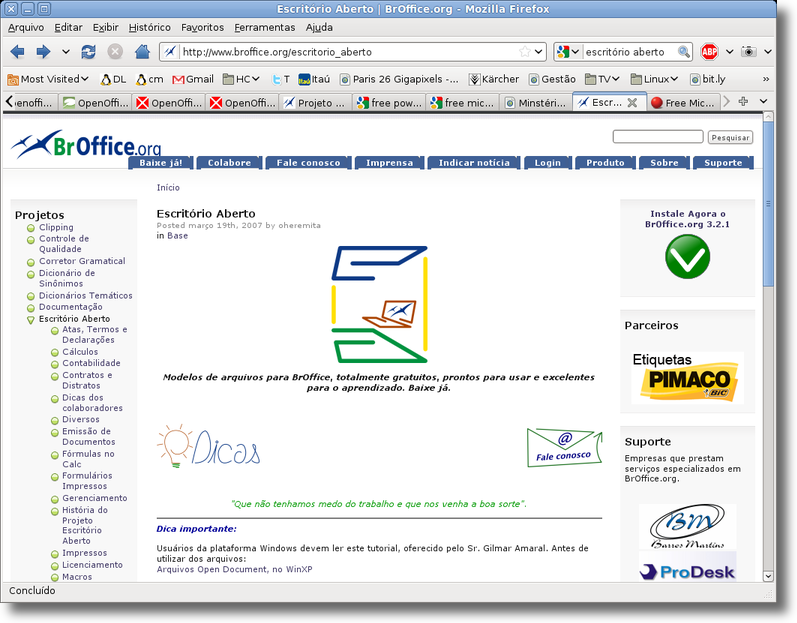797x623 pixels.
Task: Click the Início breadcrumb link
Action: 168,188
